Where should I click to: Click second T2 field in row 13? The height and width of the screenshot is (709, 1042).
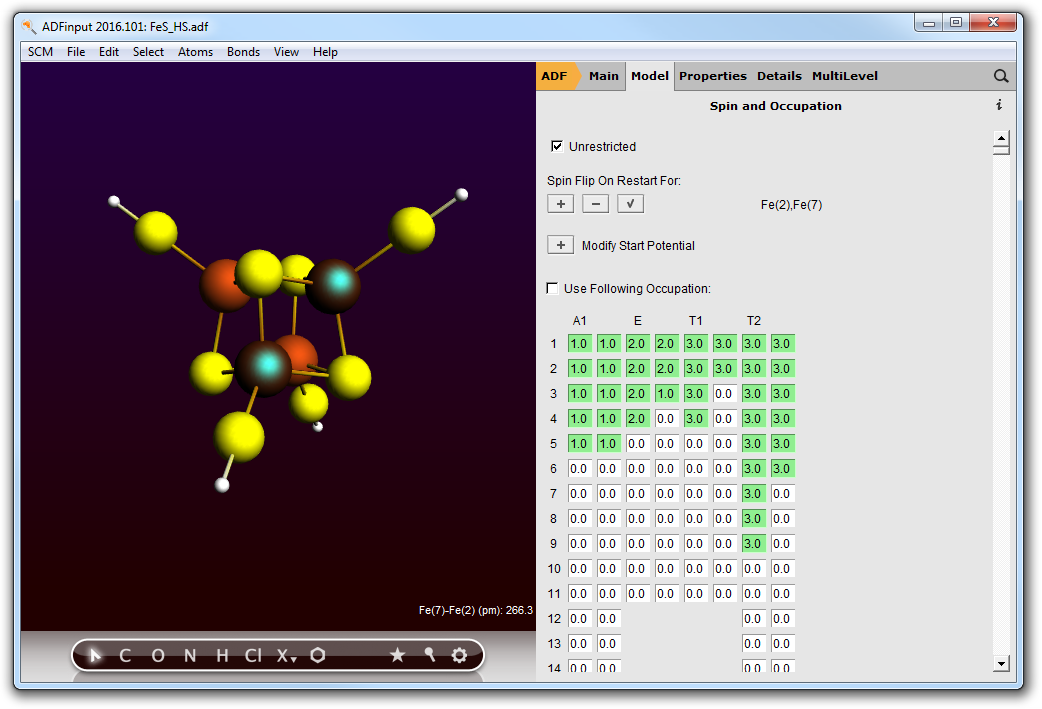coord(783,643)
